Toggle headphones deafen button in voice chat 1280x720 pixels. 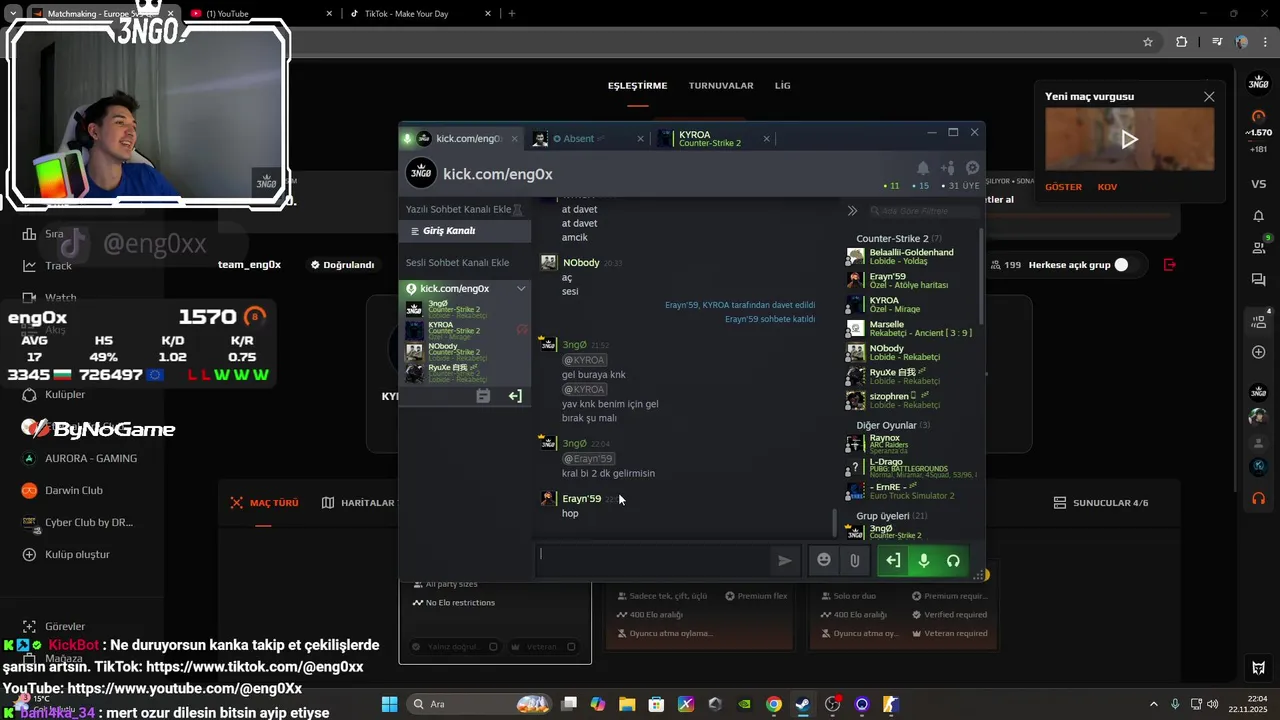(954, 561)
